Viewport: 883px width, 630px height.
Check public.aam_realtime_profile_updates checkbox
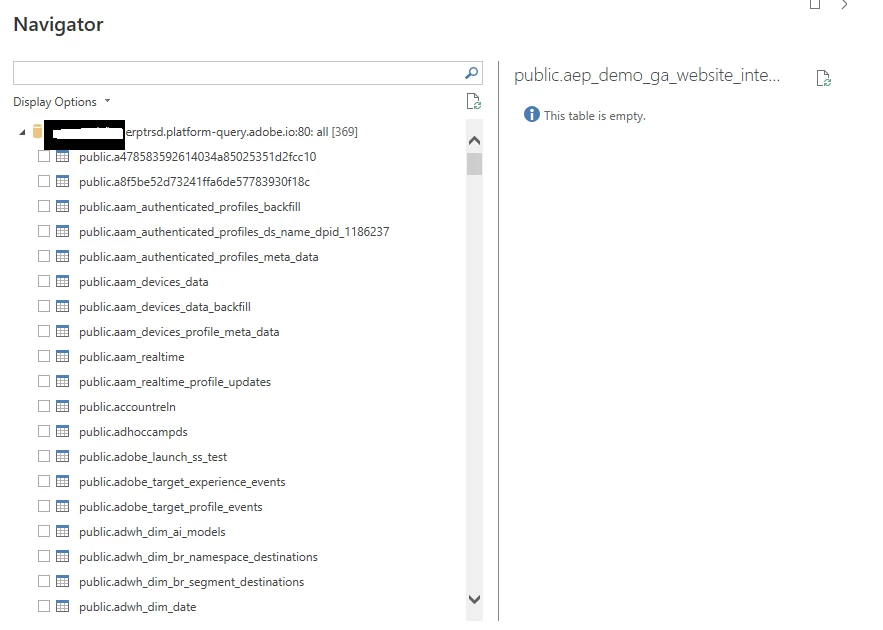[44, 381]
